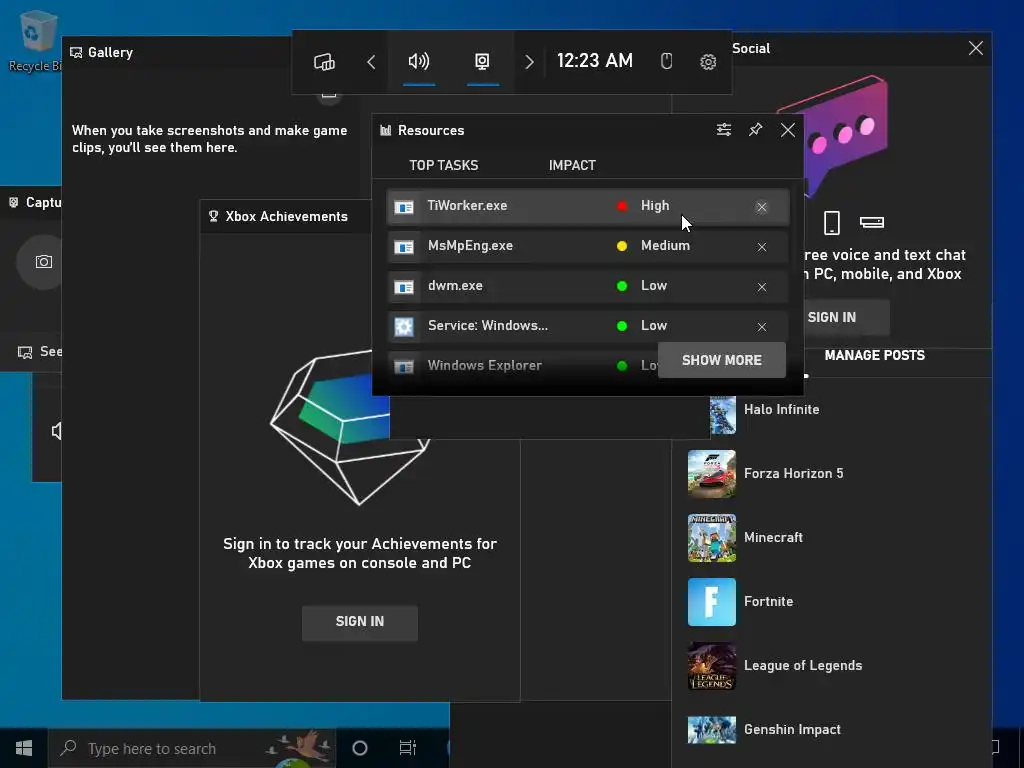This screenshot has width=1024, height=768.
Task: Click the MsMpEng.exe process icon
Action: point(404,247)
